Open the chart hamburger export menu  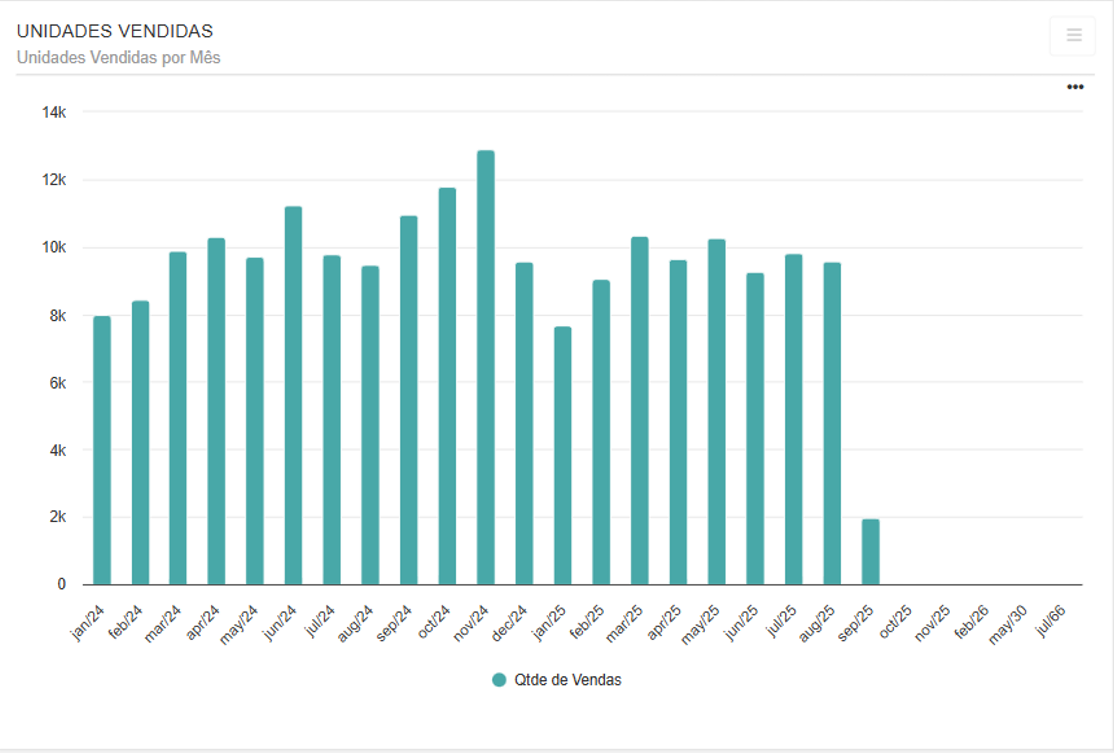coord(1074,35)
